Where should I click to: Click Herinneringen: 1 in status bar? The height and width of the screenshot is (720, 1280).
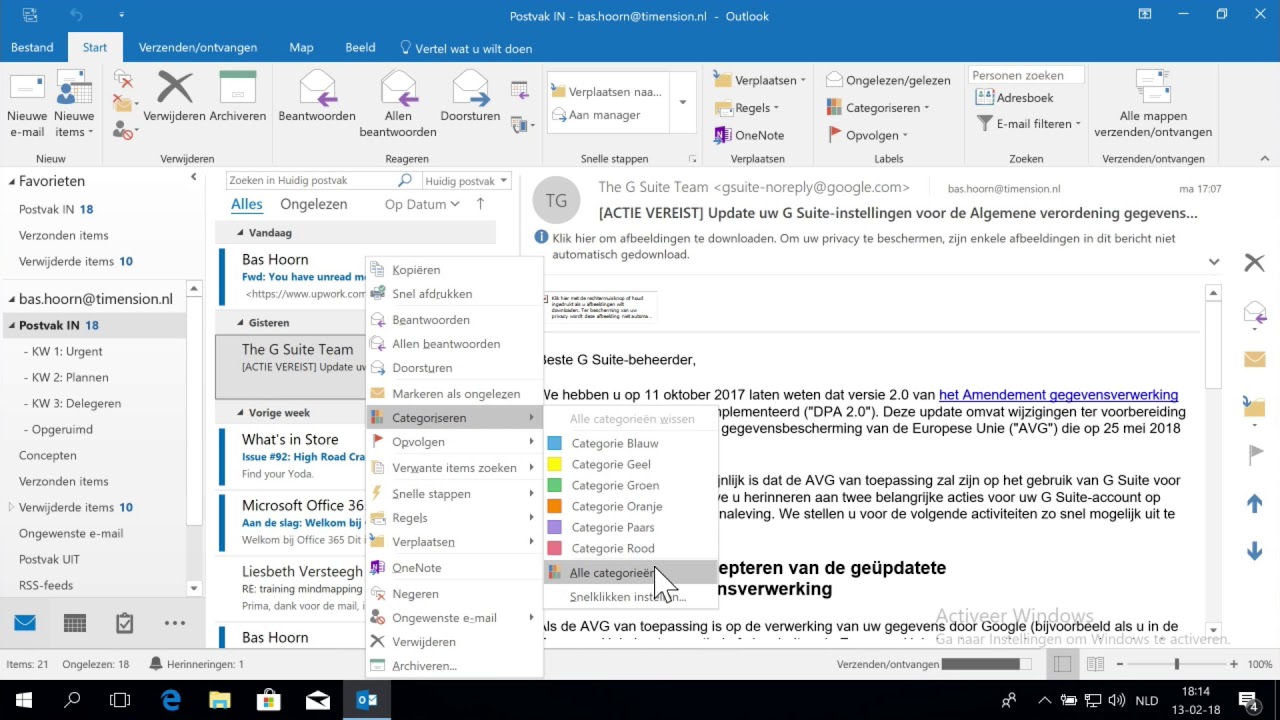(196, 664)
